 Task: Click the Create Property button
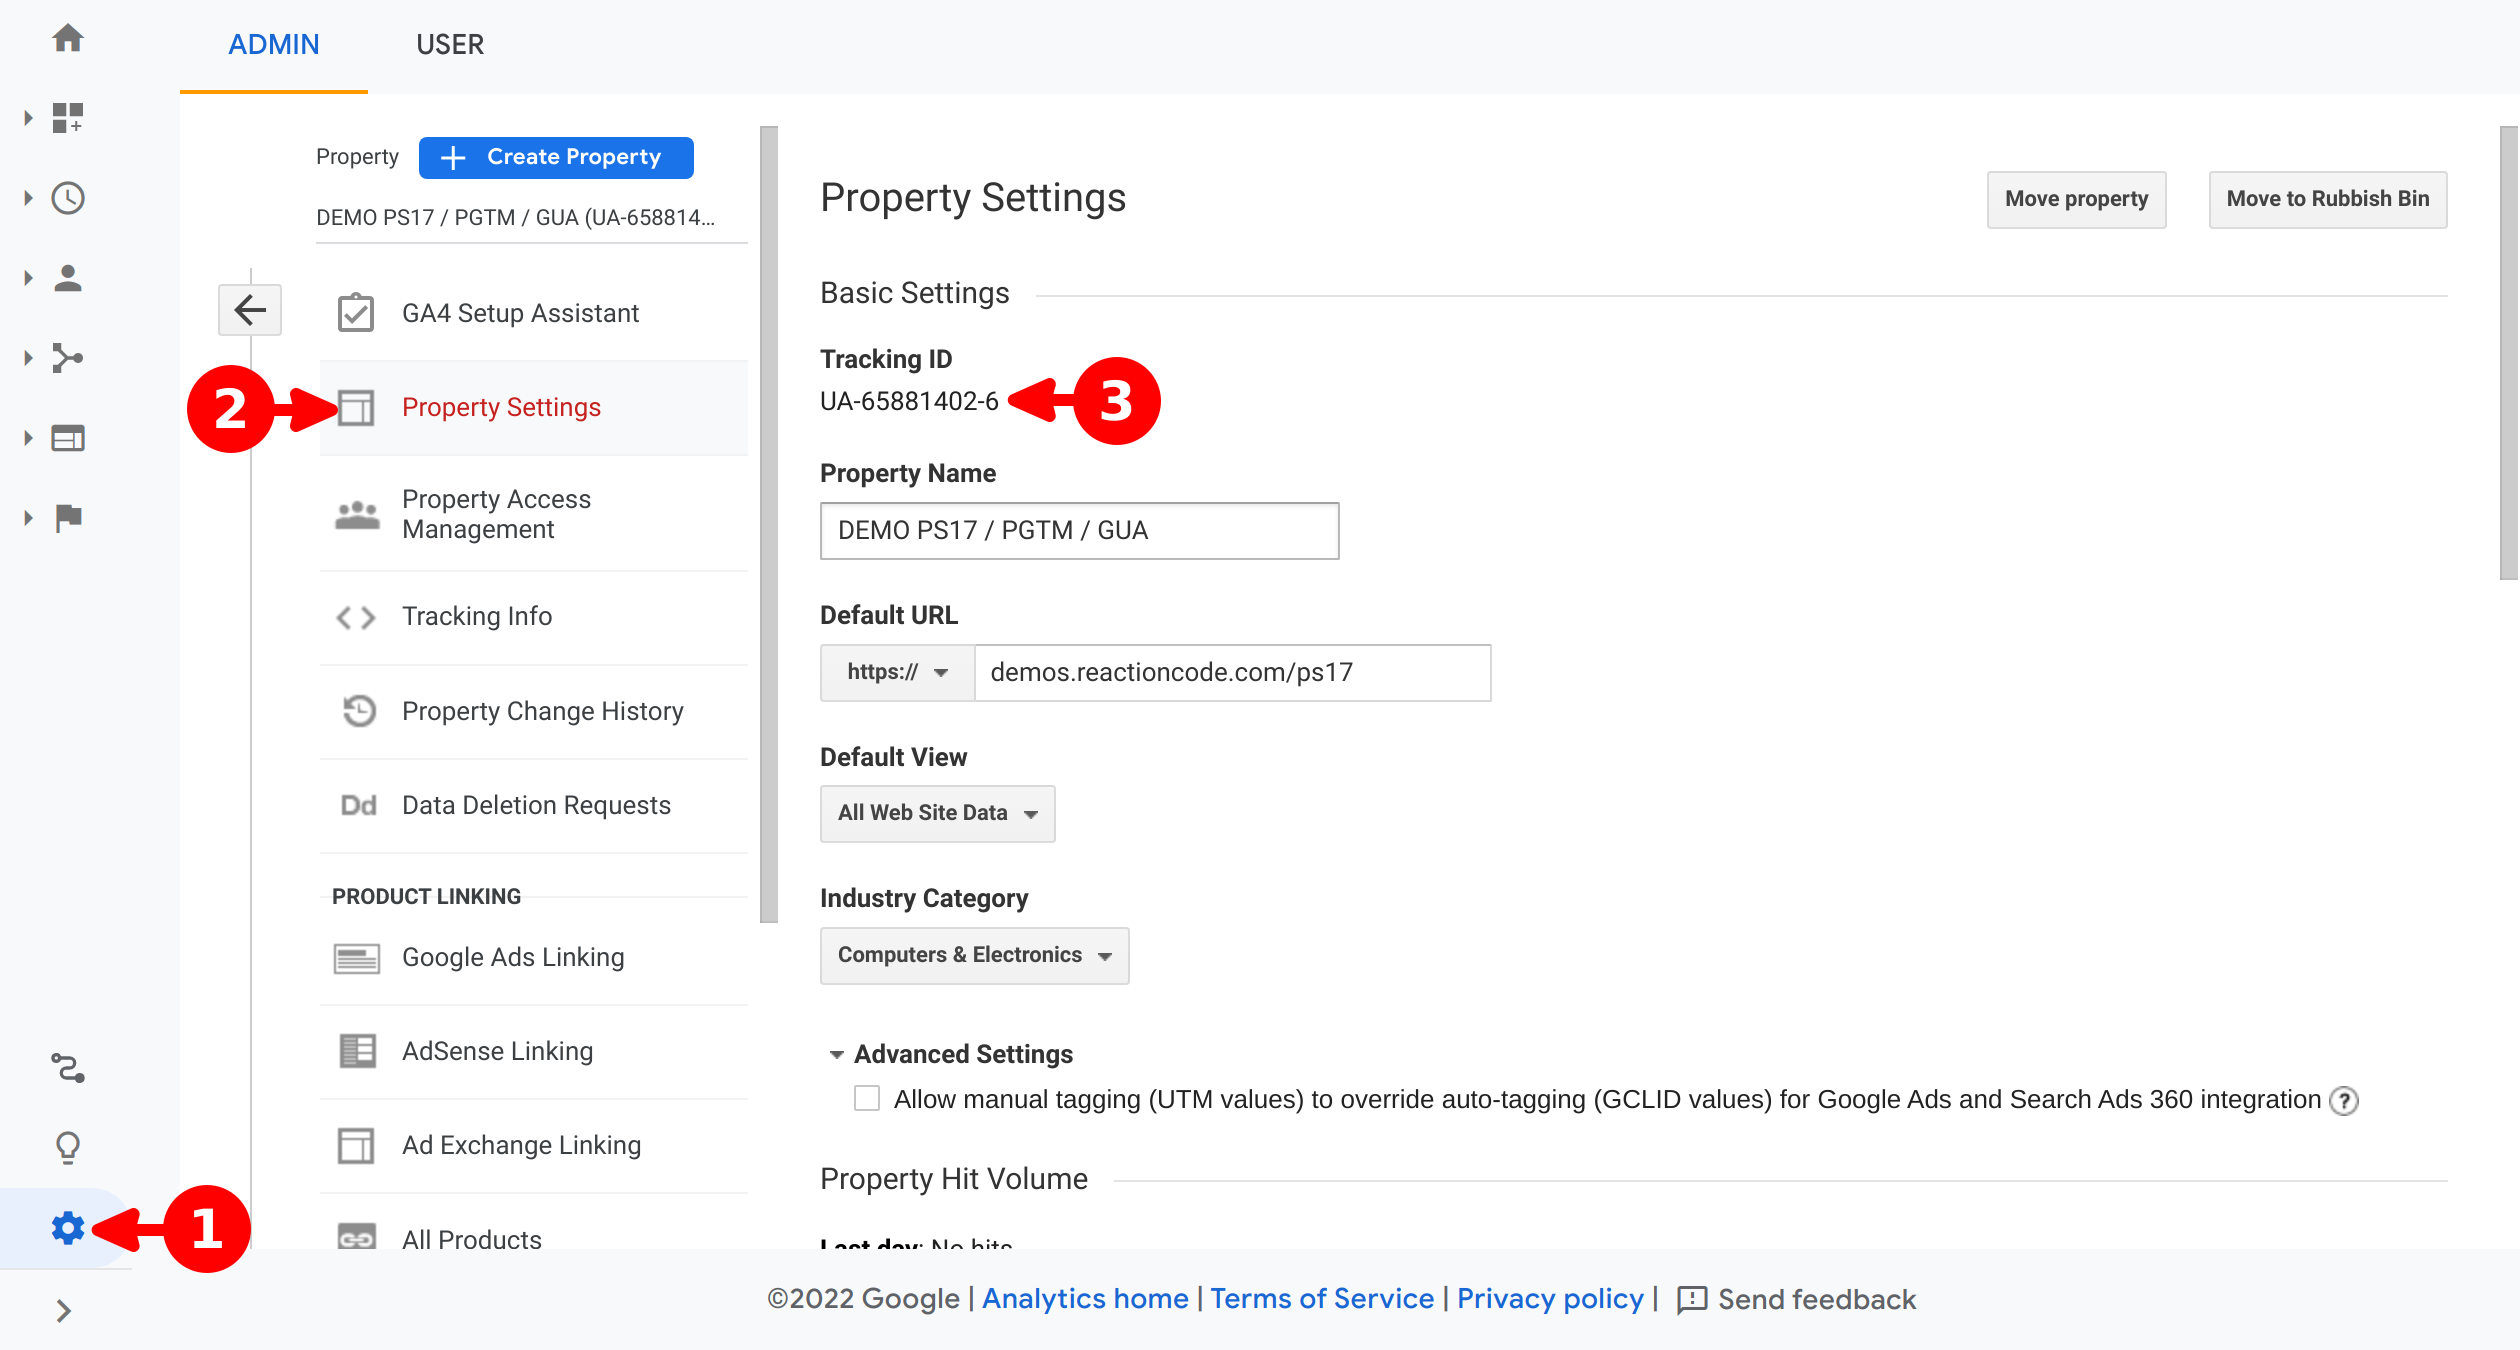click(556, 158)
